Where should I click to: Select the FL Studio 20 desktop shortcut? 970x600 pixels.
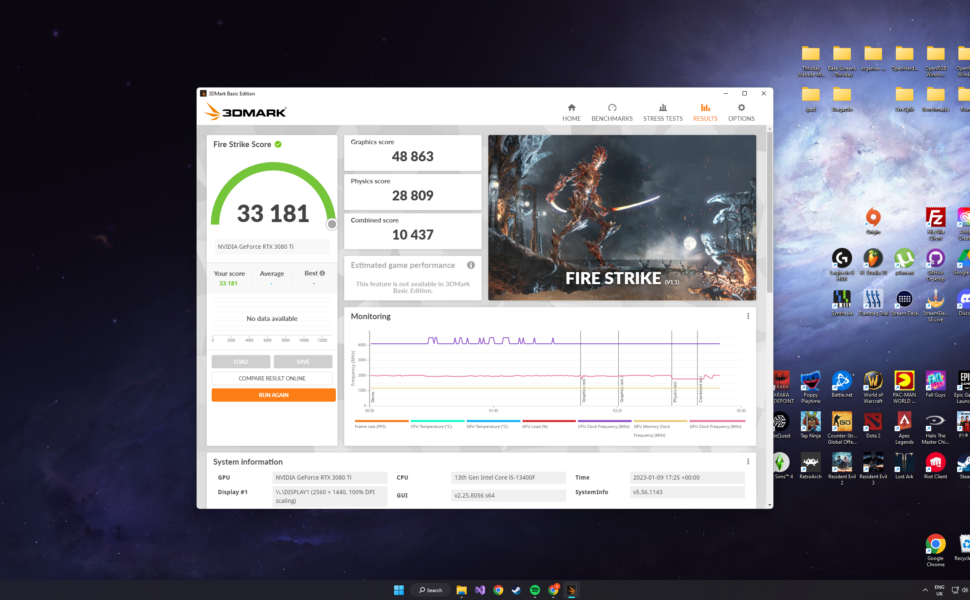[x=873, y=262]
